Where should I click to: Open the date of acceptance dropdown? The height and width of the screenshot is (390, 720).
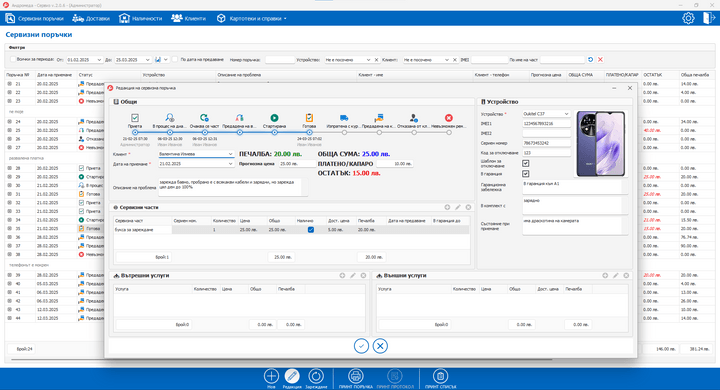(231, 164)
